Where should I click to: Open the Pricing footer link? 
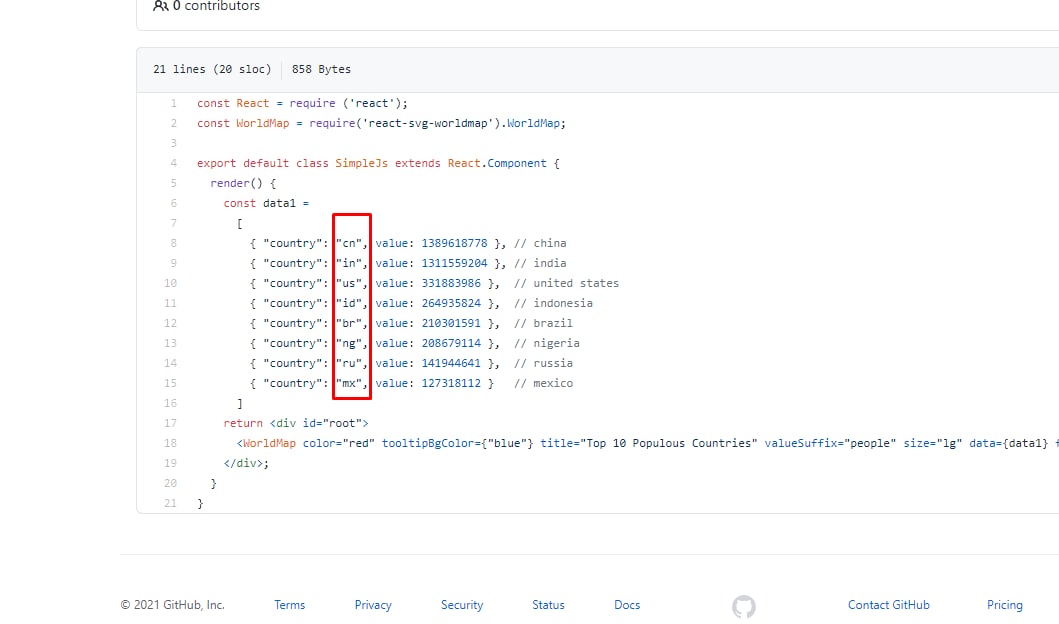(x=1004, y=605)
